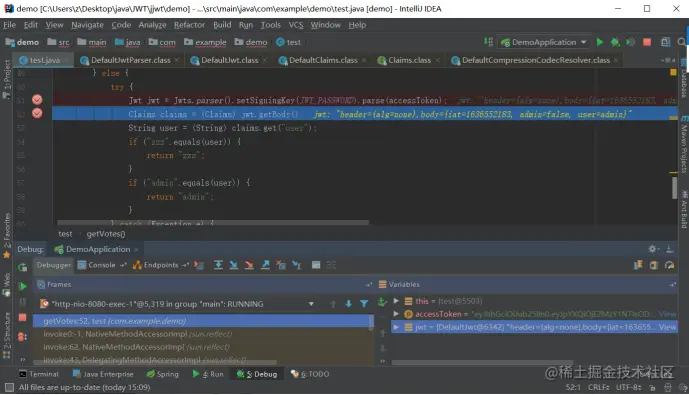Open the Spring tool window
Screen dimensions: 689x395
[x=163, y=374]
